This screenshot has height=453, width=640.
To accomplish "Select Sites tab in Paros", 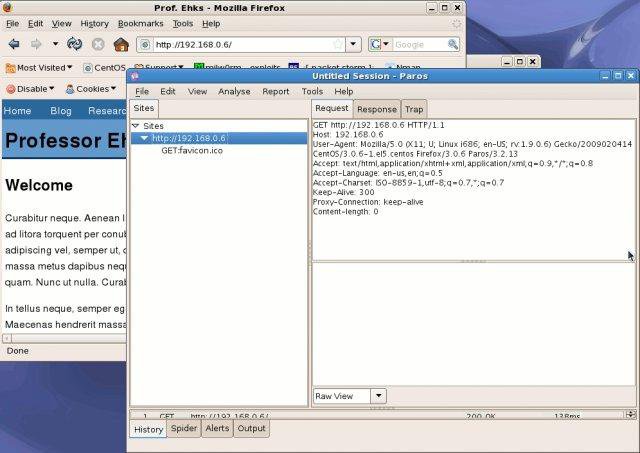I will (144, 108).
